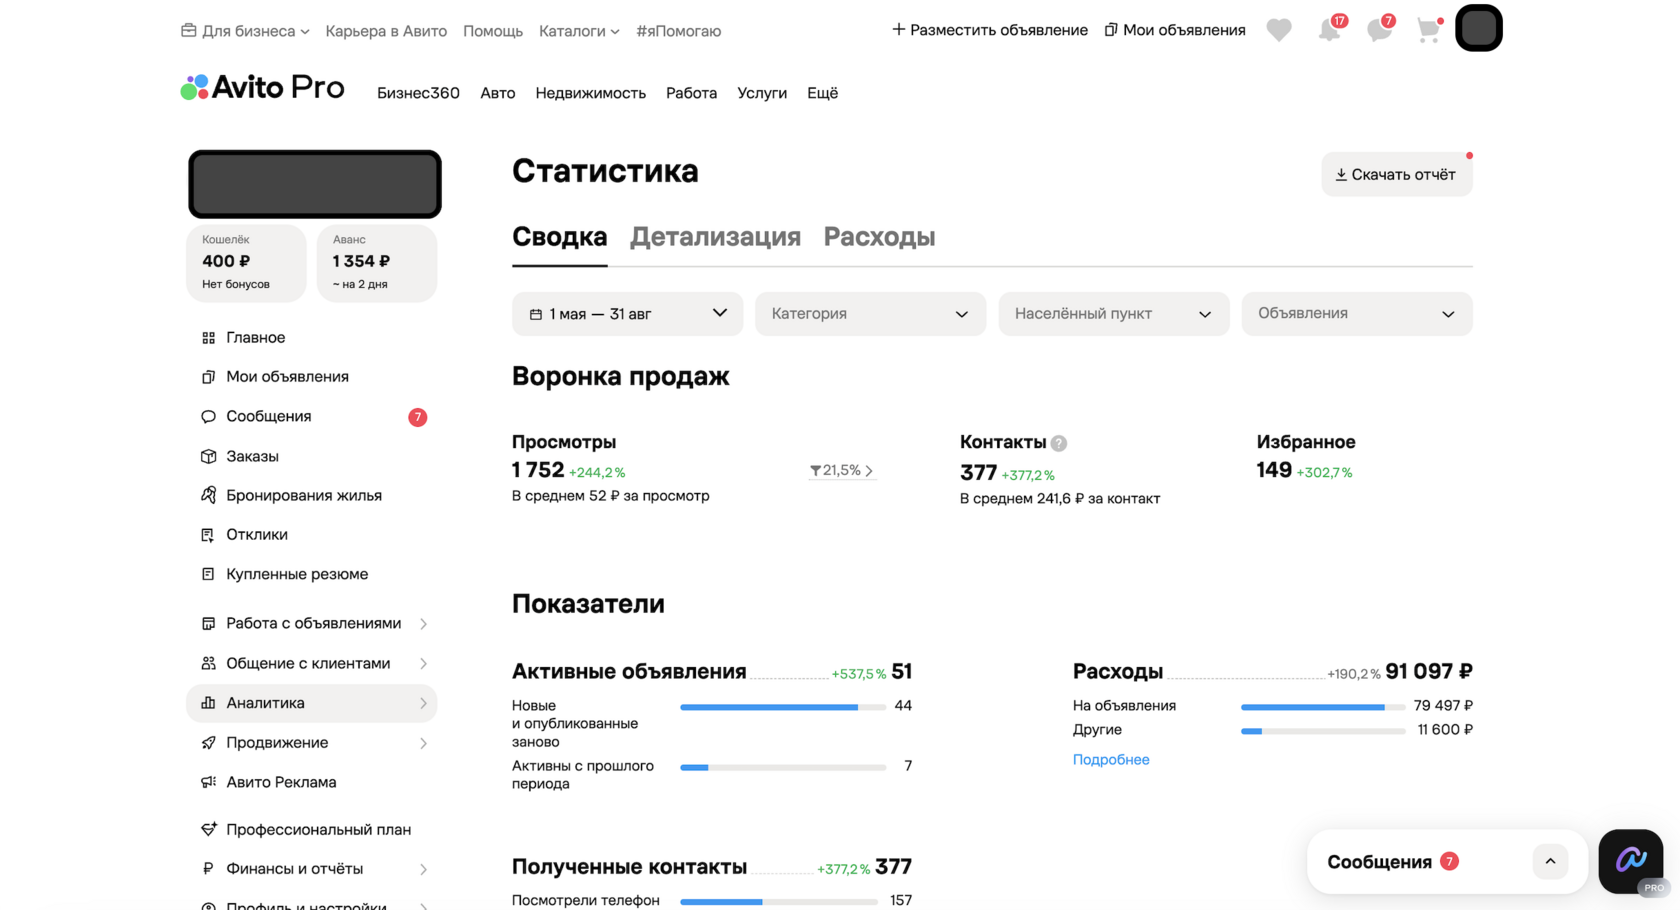Open the shopping cart icon
This screenshot has height=910, width=1680.
point(1429,30)
